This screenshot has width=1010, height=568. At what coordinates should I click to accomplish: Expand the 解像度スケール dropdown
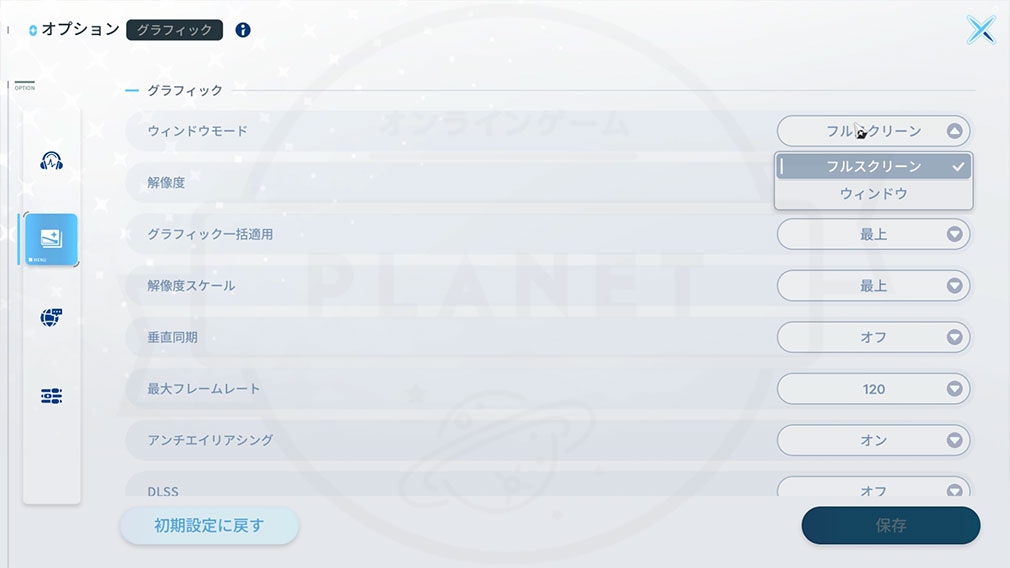coord(873,286)
